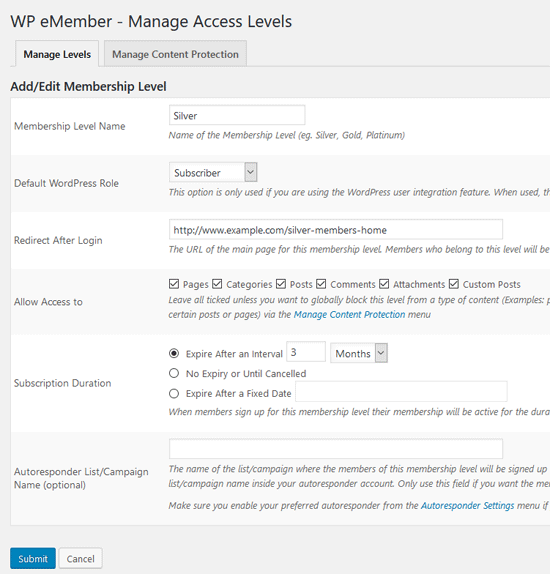This screenshot has height=574, width=550.
Task: Click the Subscription Duration label
Action: click(x=63, y=383)
